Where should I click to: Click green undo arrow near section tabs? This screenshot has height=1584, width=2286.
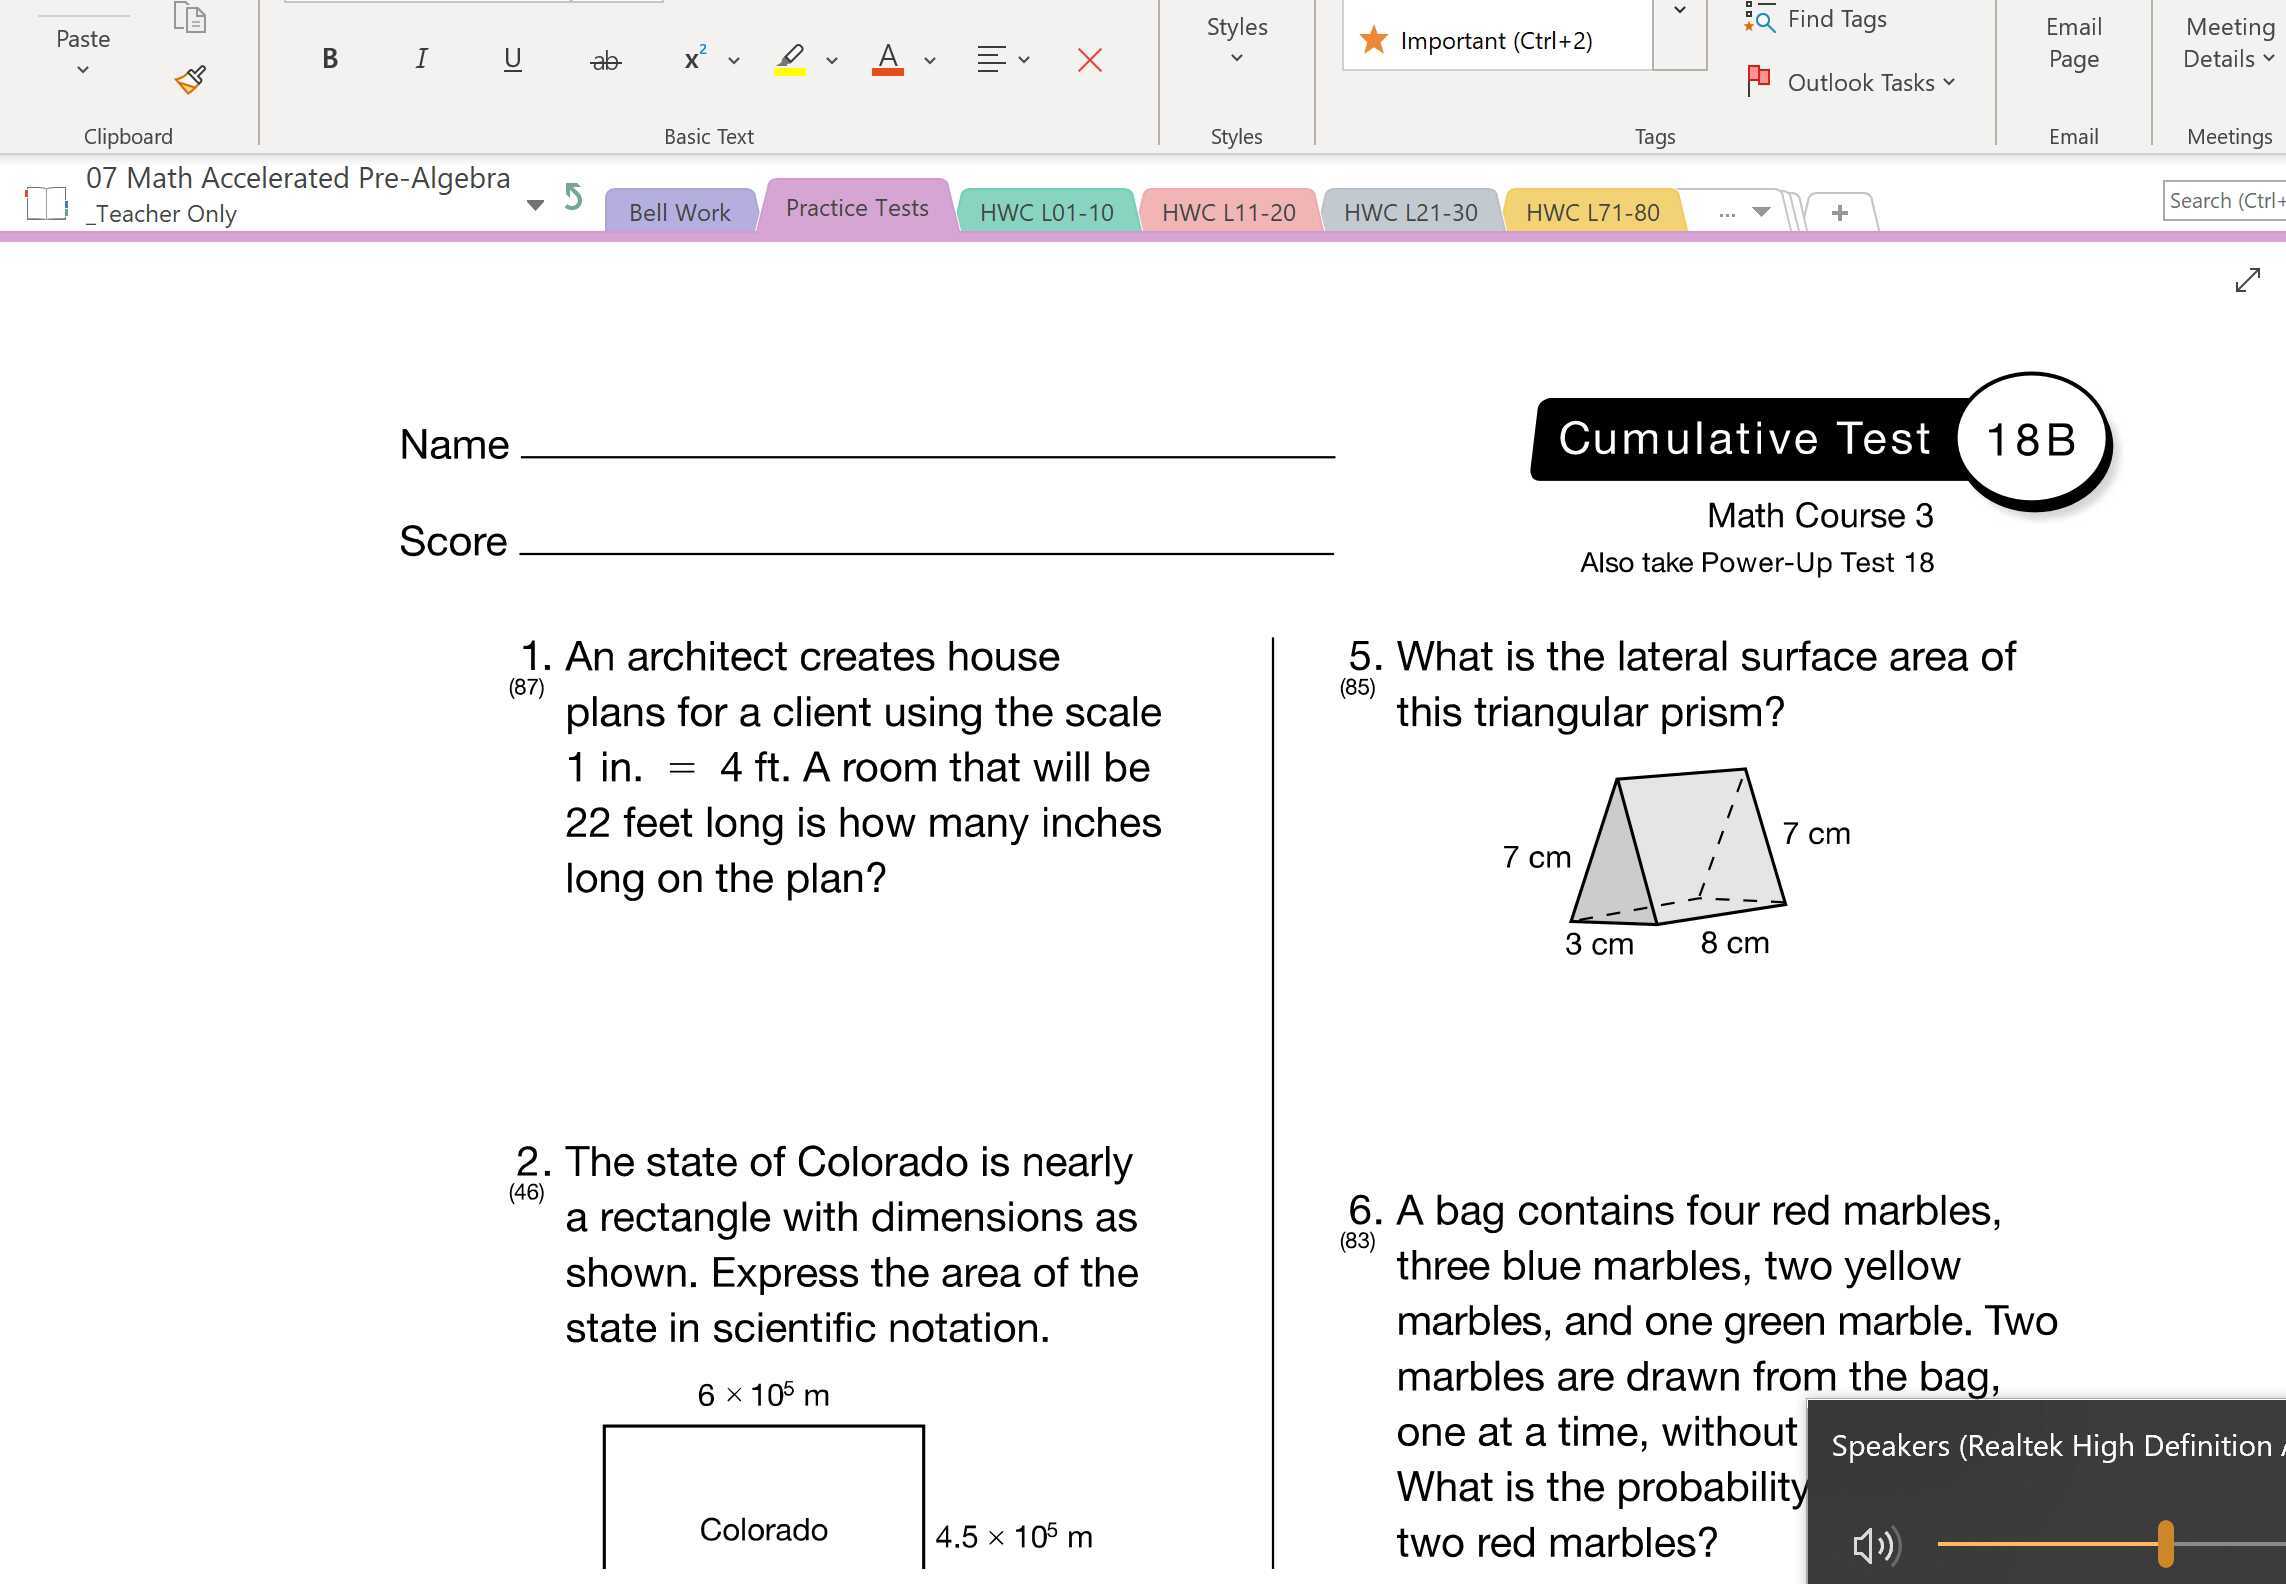click(x=573, y=196)
